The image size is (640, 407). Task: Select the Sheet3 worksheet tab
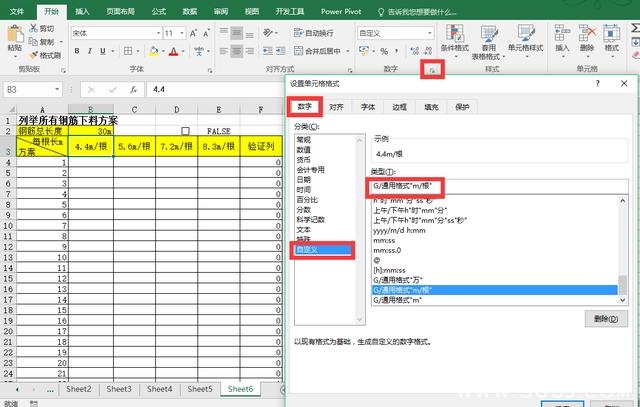tap(119, 389)
